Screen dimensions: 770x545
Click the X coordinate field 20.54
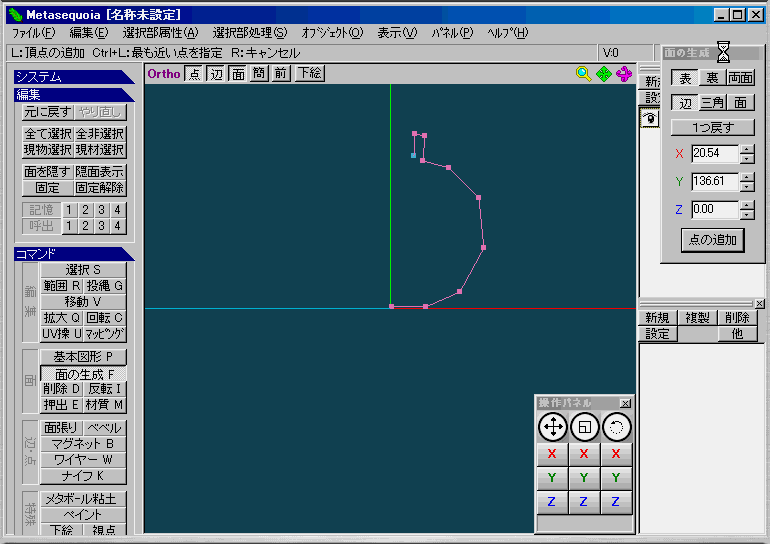pyautogui.click(x=715, y=154)
